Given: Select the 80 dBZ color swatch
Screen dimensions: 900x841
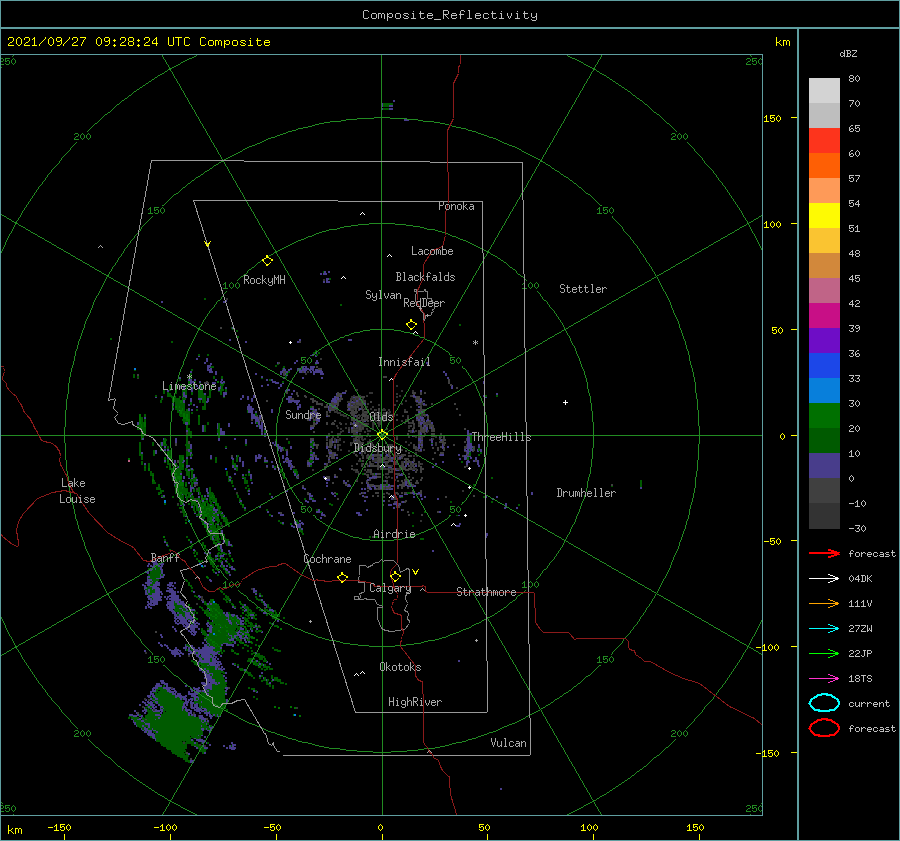Looking at the screenshot, I should point(824,91).
